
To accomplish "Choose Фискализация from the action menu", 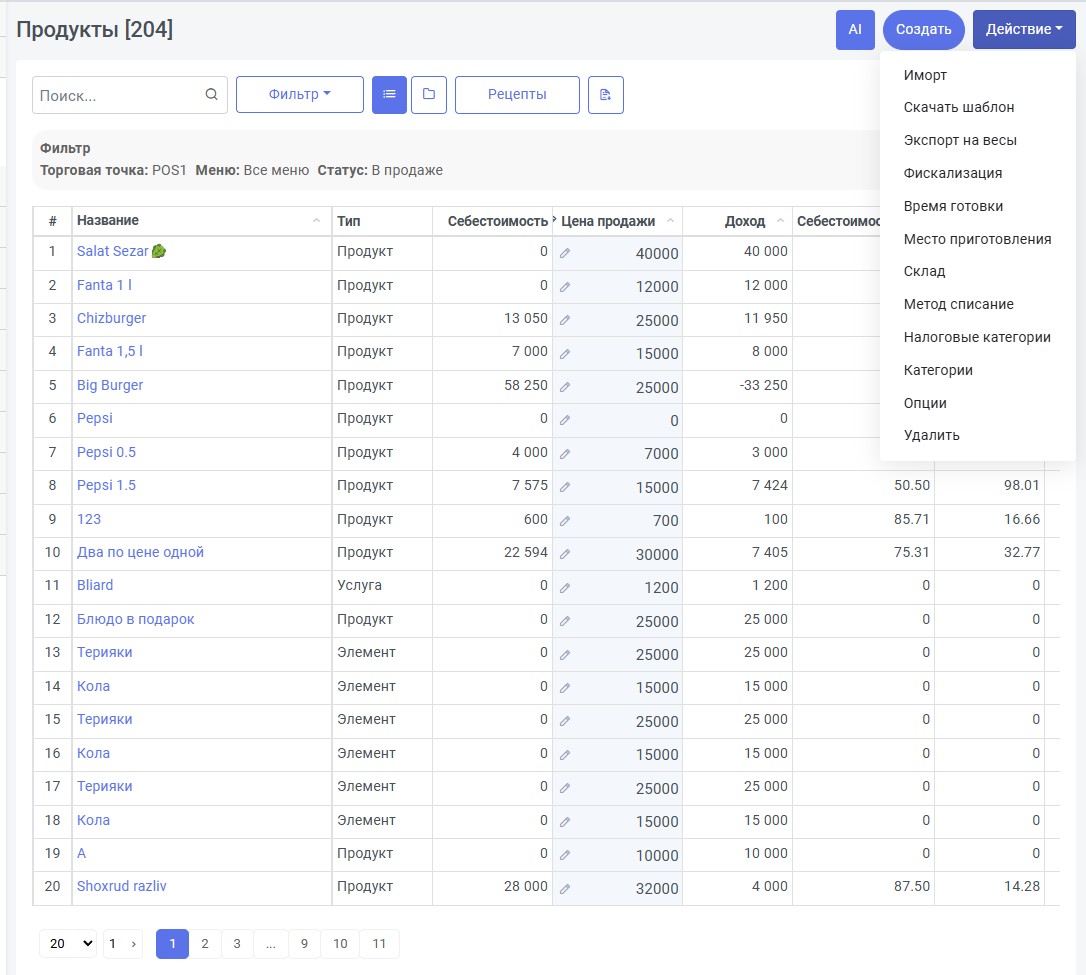I will 952,173.
